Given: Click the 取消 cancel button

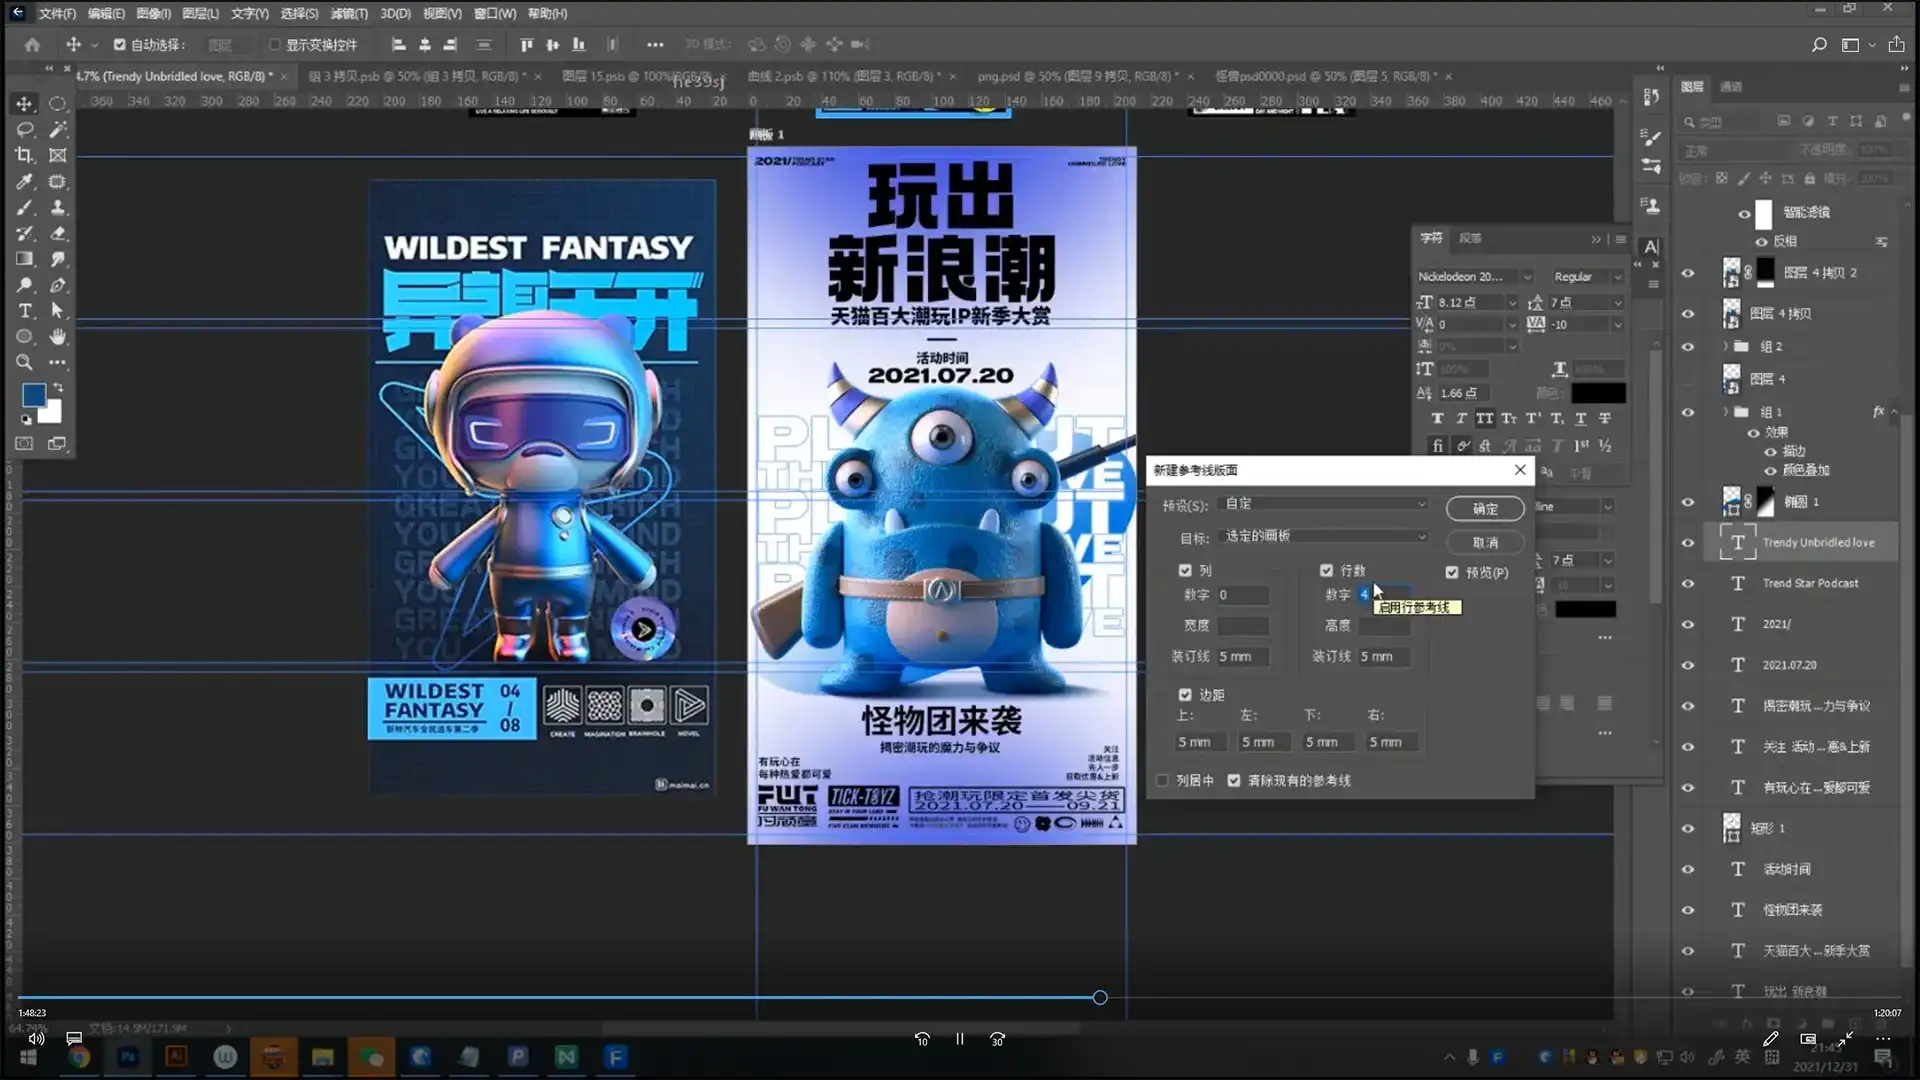Looking at the screenshot, I should (x=1485, y=542).
